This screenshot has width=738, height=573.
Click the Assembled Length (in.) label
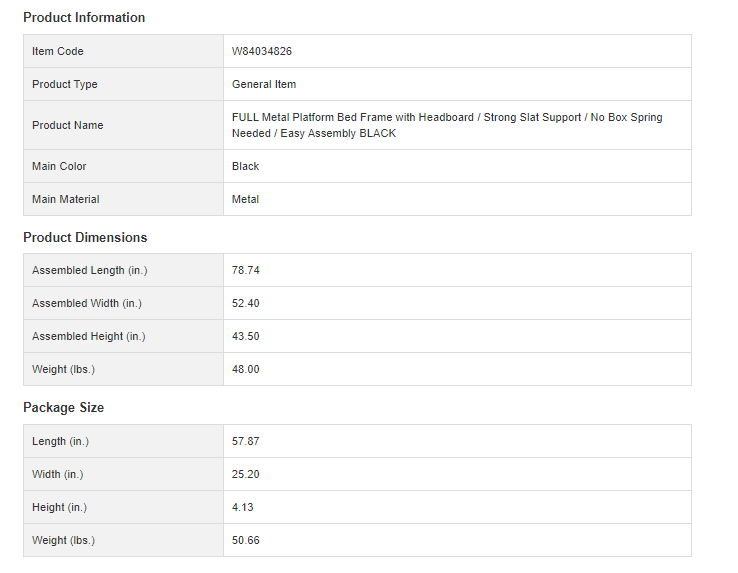tap(88, 270)
